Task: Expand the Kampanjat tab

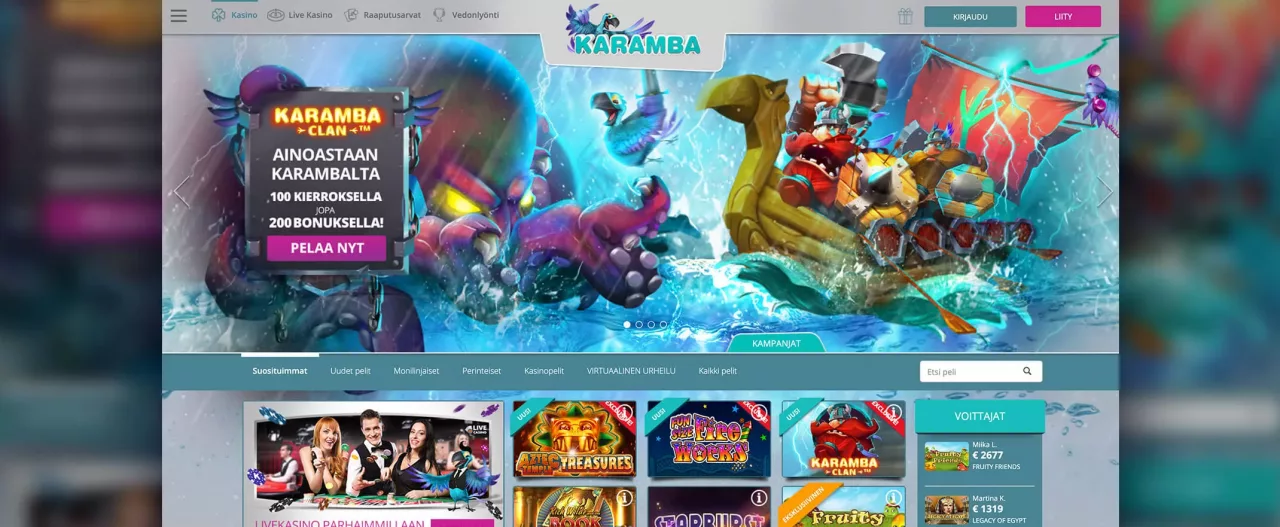Action: (777, 343)
